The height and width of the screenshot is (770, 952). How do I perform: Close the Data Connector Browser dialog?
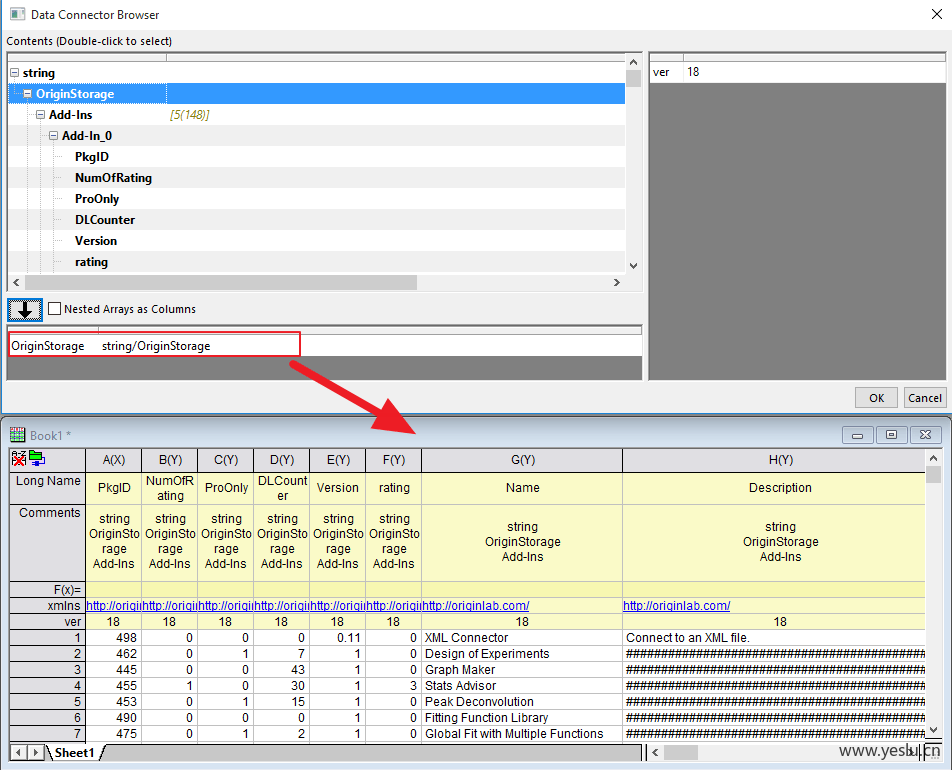pos(937,14)
